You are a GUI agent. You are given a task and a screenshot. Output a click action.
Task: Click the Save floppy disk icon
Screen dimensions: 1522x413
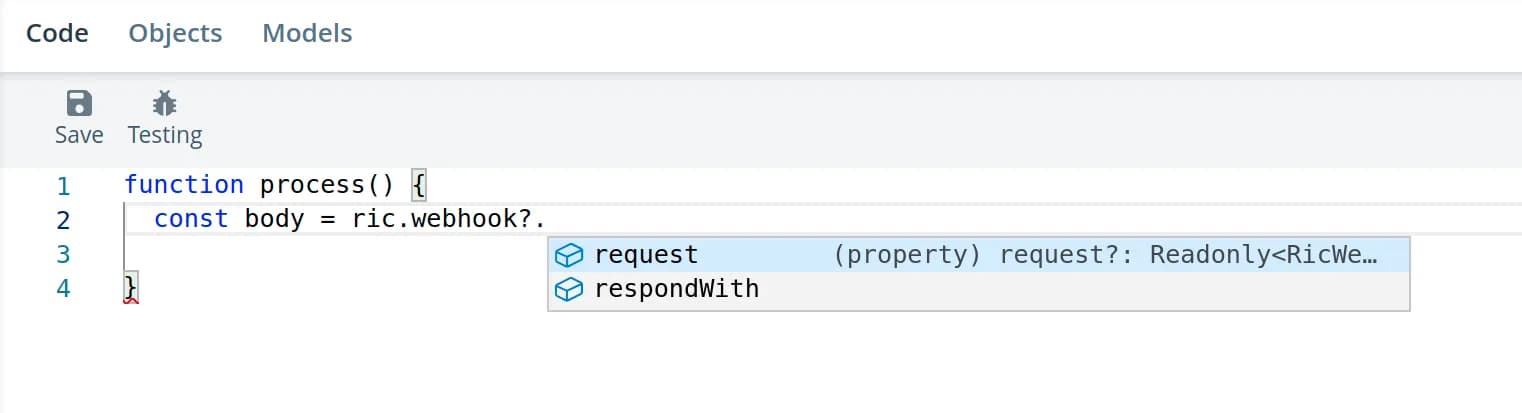click(x=78, y=103)
